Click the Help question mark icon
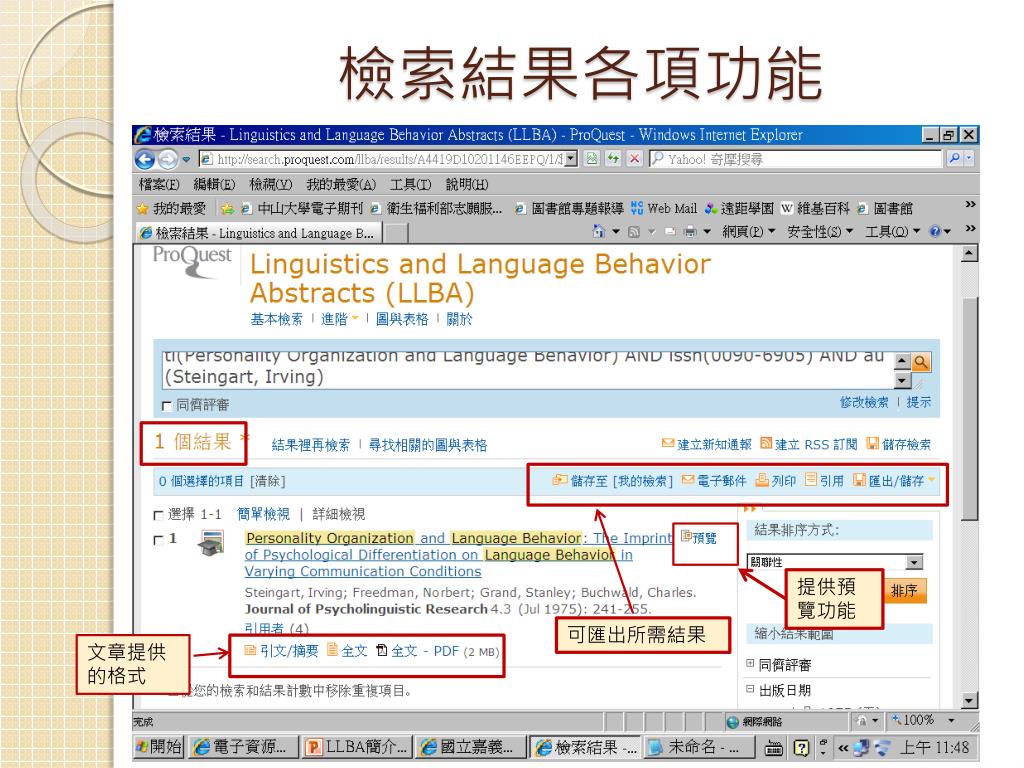1024x768 pixels. (x=935, y=231)
